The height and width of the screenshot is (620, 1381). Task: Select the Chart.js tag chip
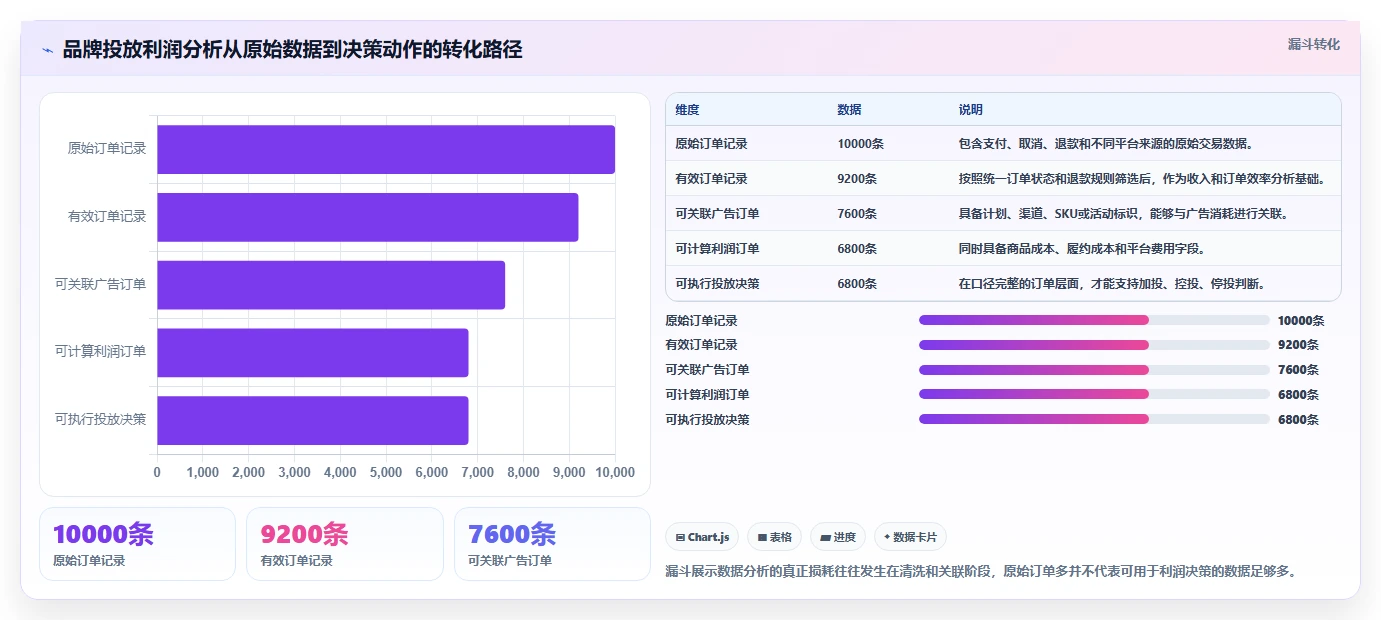coord(702,537)
